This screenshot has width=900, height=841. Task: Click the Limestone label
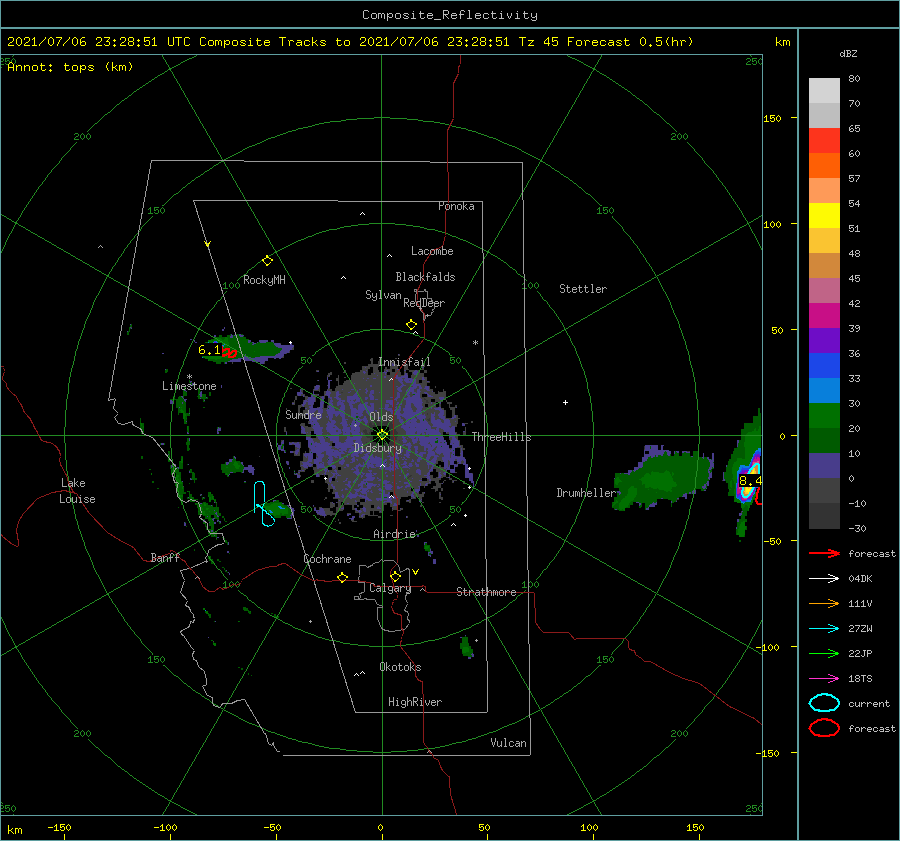[189, 386]
